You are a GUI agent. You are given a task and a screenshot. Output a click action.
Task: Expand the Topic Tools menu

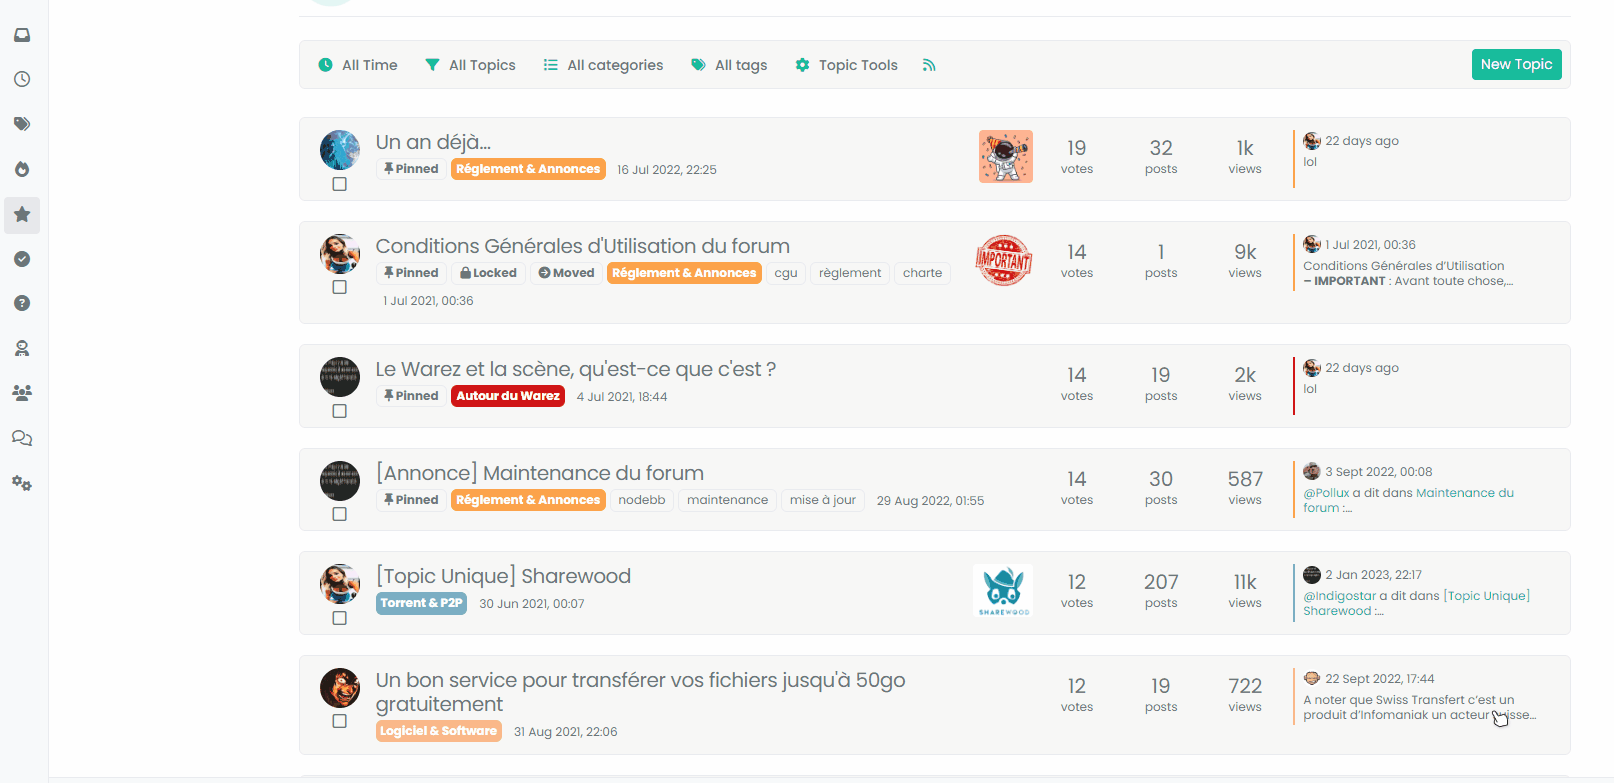point(846,65)
